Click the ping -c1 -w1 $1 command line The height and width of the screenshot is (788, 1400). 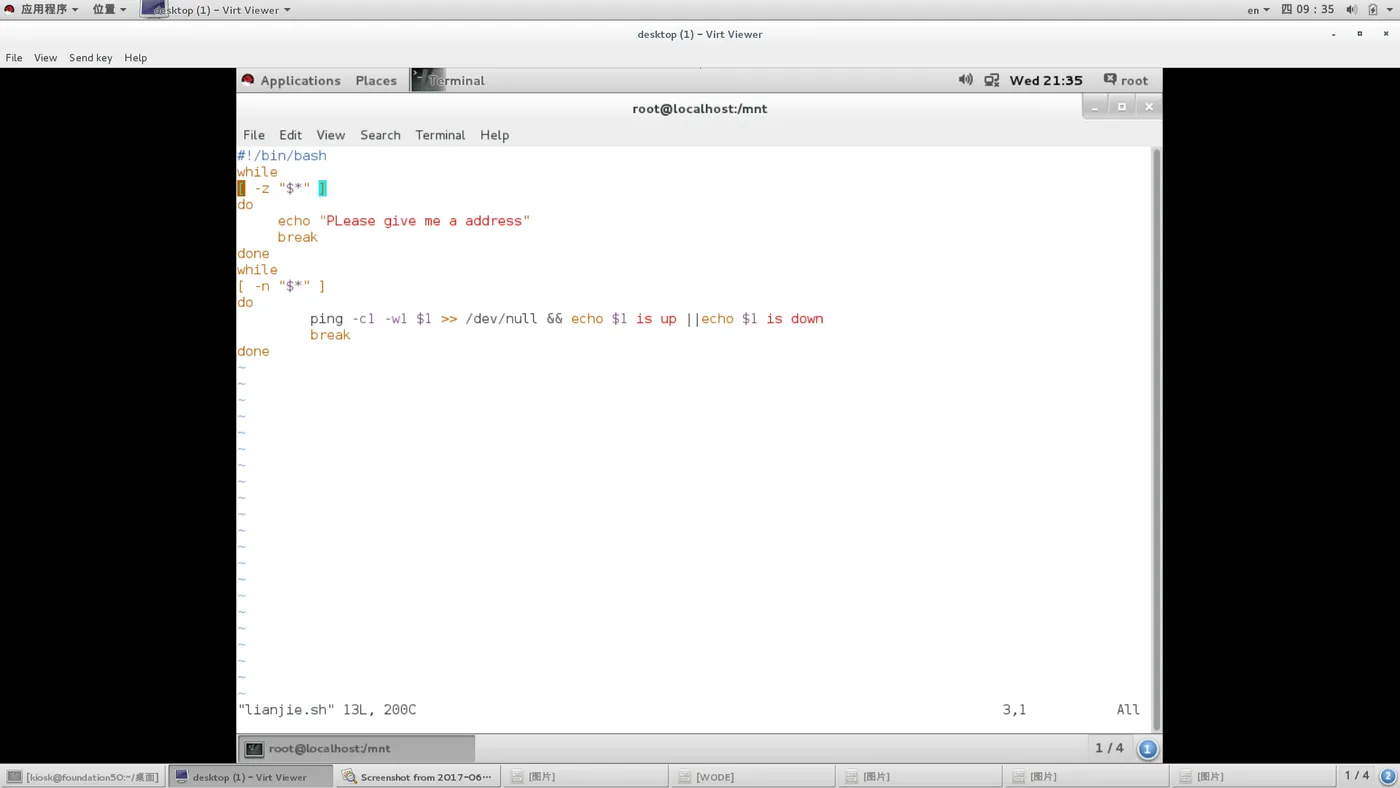pyautogui.click(x=566, y=319)
